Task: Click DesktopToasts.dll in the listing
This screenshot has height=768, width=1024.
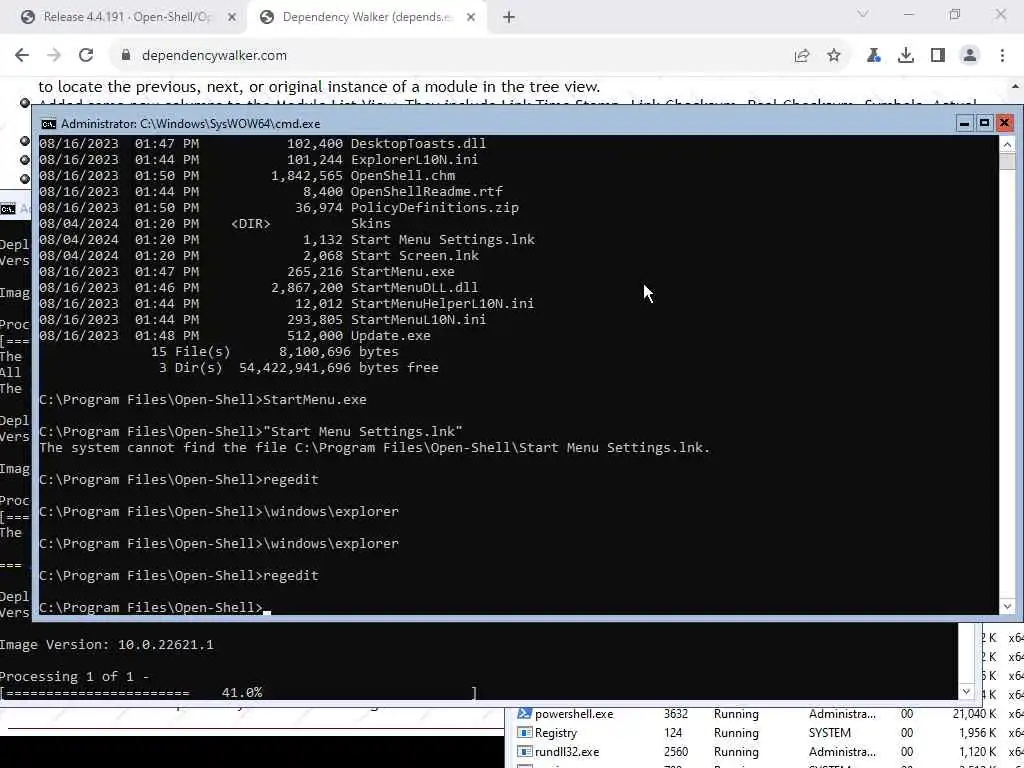Action: coord(418,144)
